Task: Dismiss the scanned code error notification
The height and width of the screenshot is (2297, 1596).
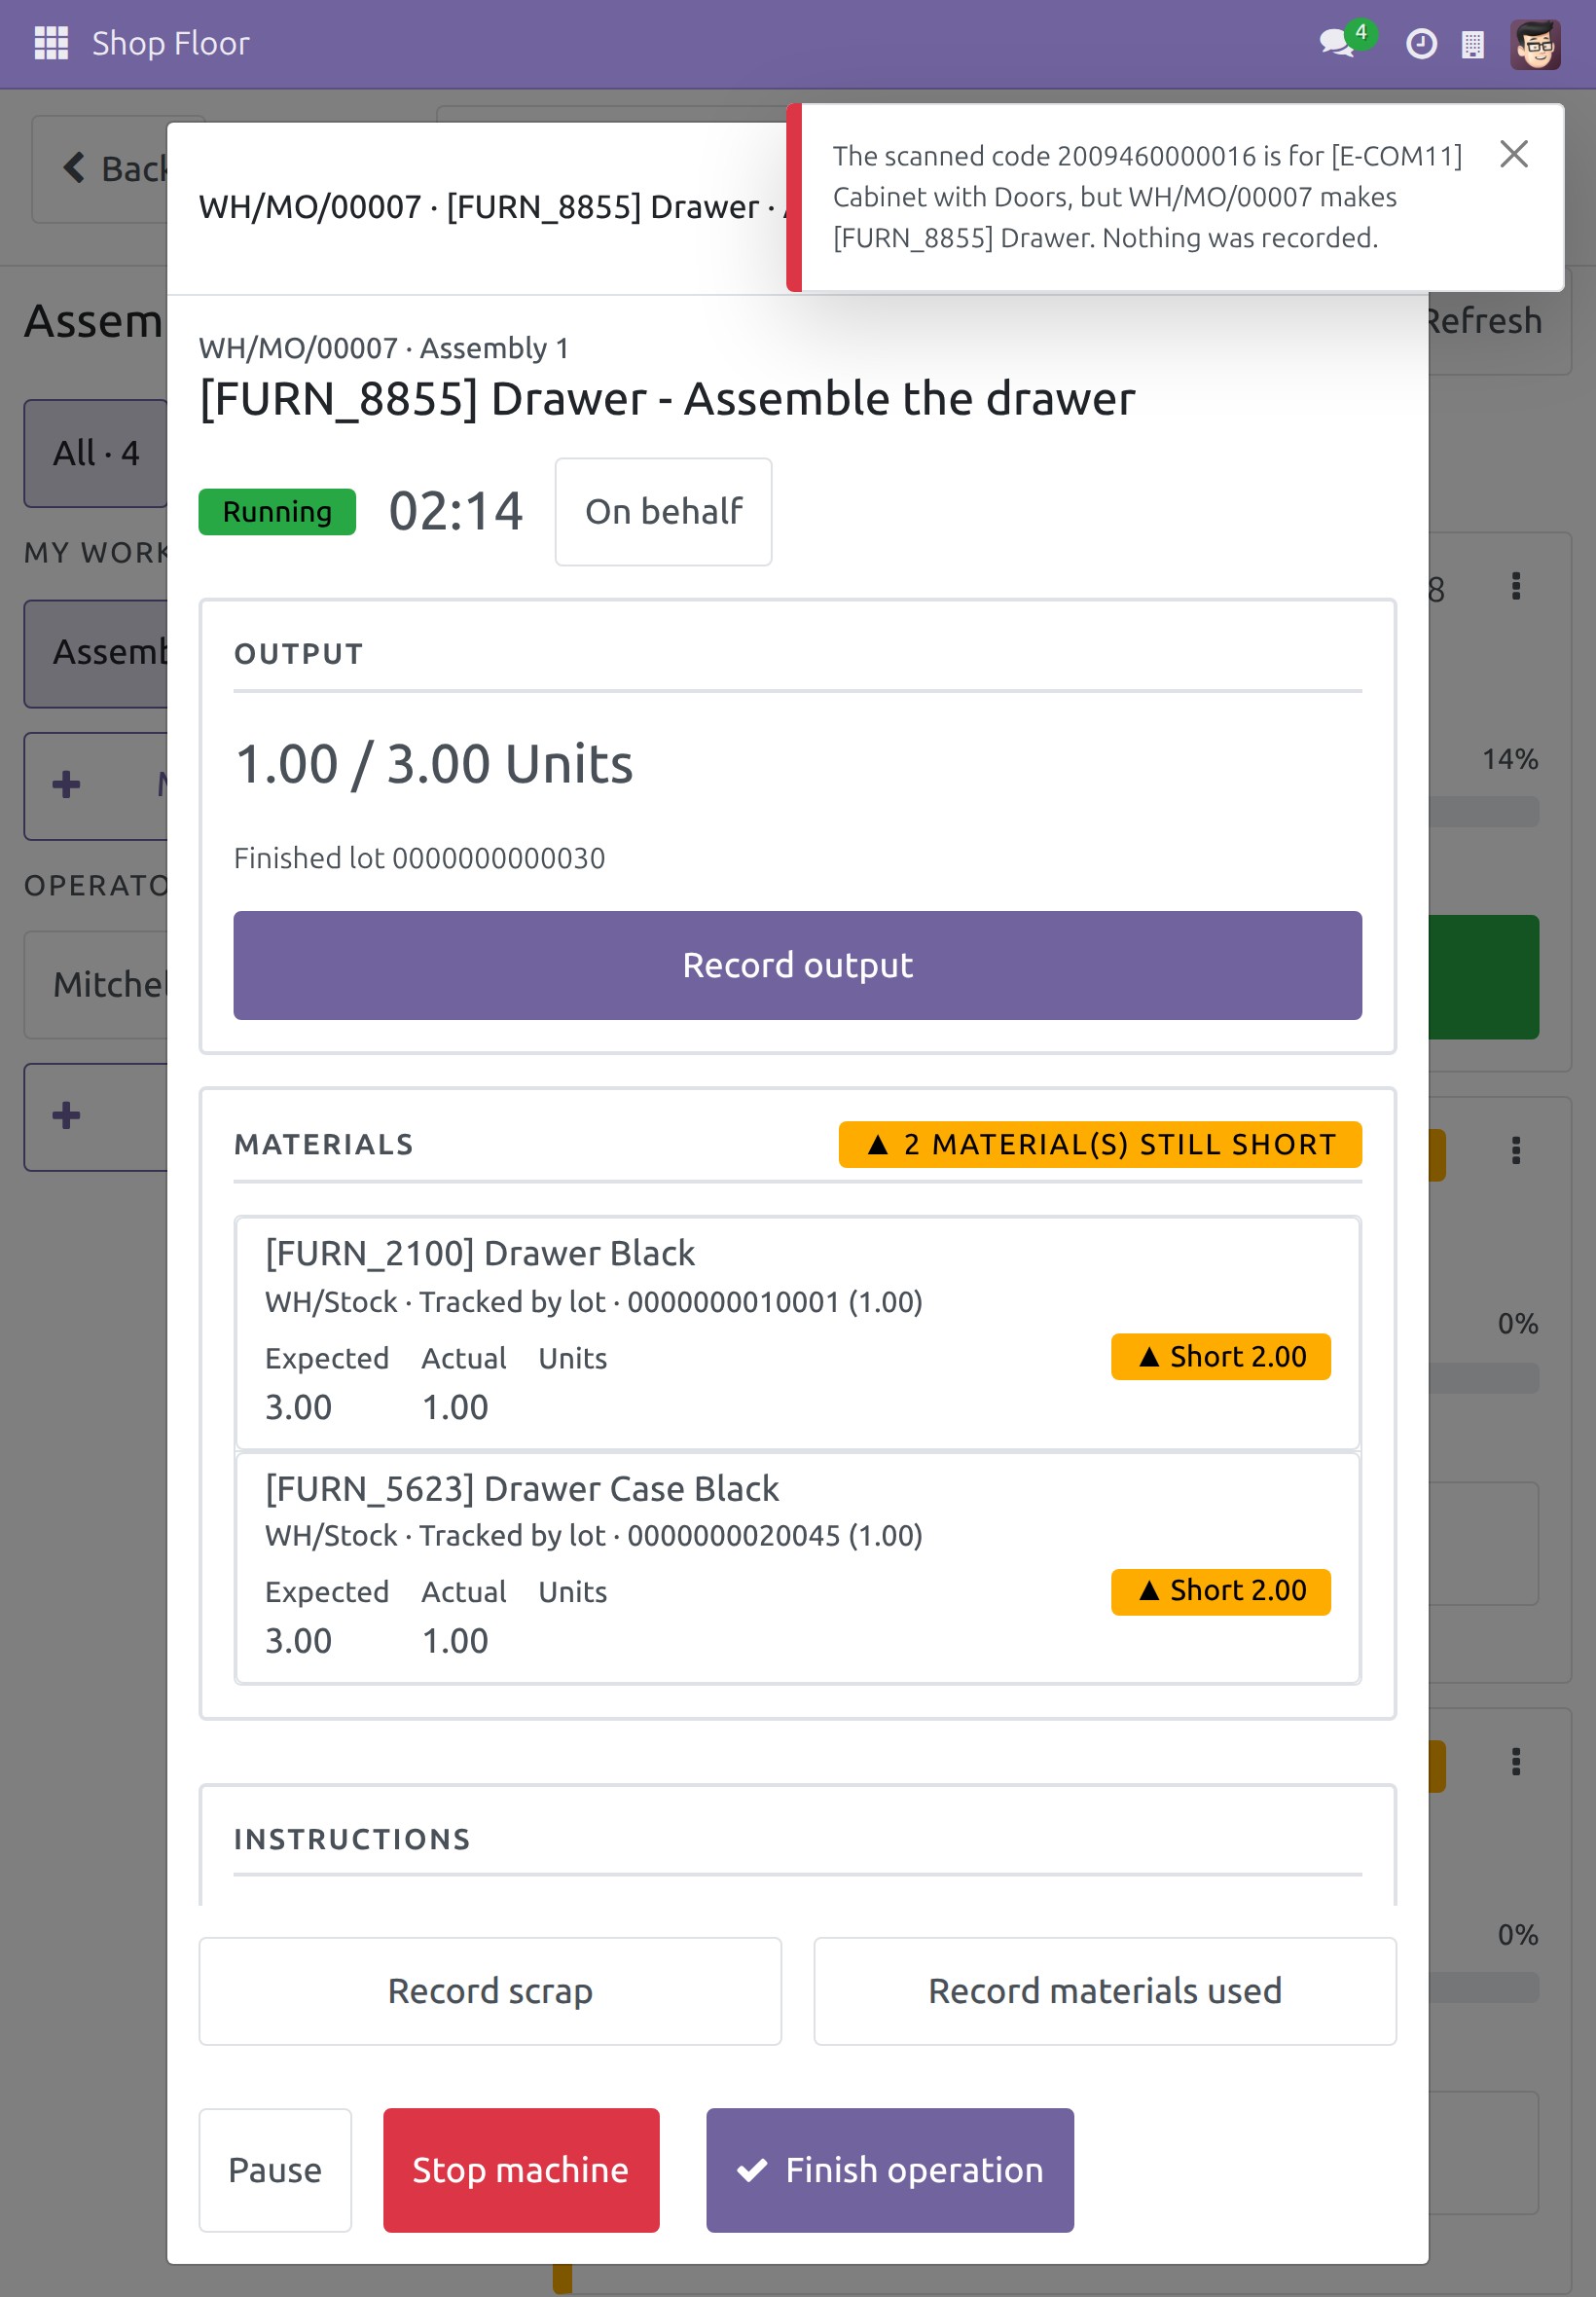Action: click(1514, 154)
